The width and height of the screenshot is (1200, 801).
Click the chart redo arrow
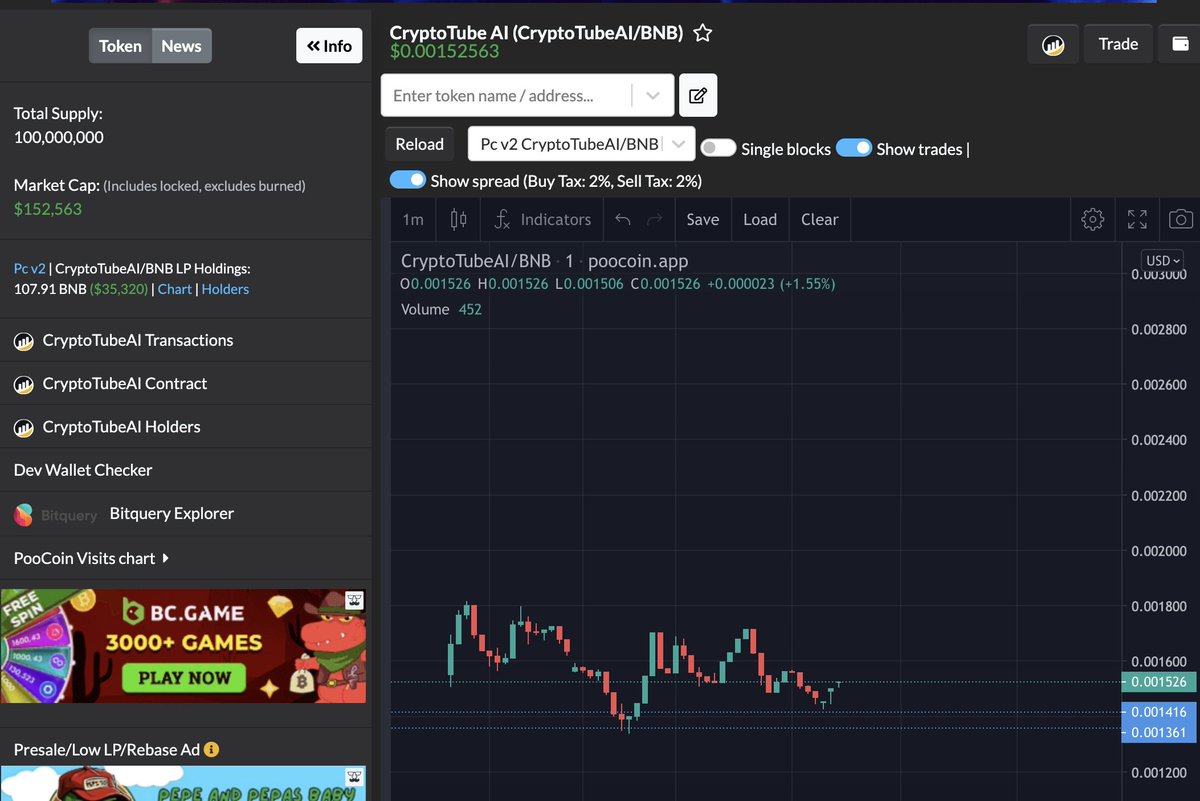654,219
